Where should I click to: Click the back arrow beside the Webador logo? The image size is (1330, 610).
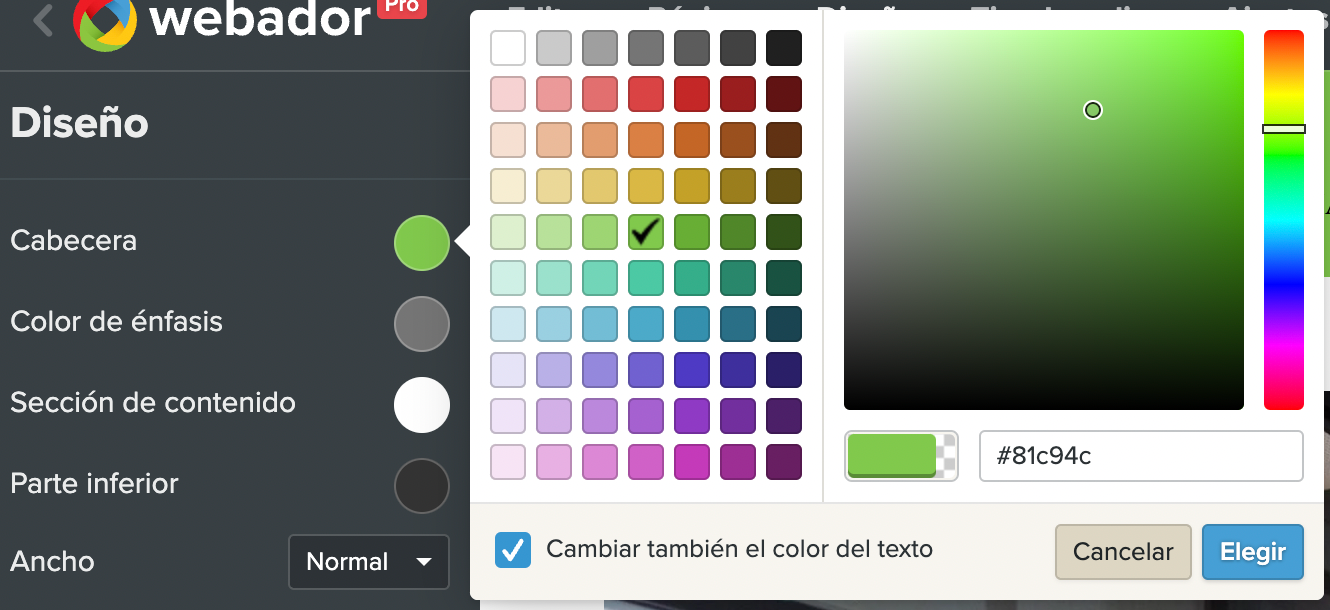pyautogui.click(x=42, y=20)
